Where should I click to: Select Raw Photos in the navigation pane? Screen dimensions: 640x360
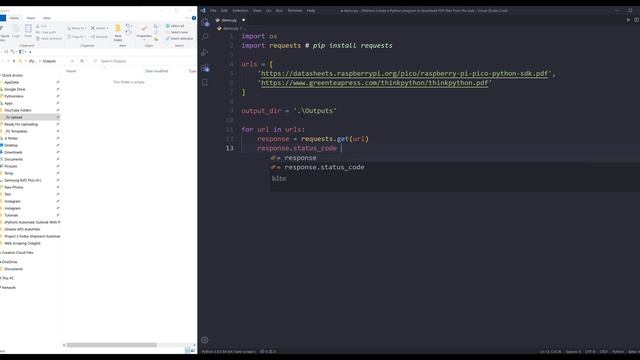click(13, 187)
